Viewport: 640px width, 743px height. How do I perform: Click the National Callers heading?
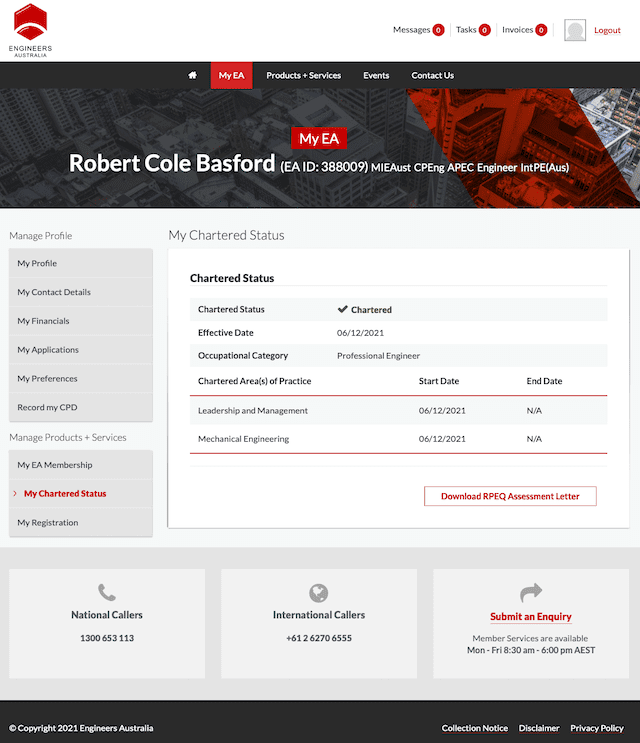107,615
